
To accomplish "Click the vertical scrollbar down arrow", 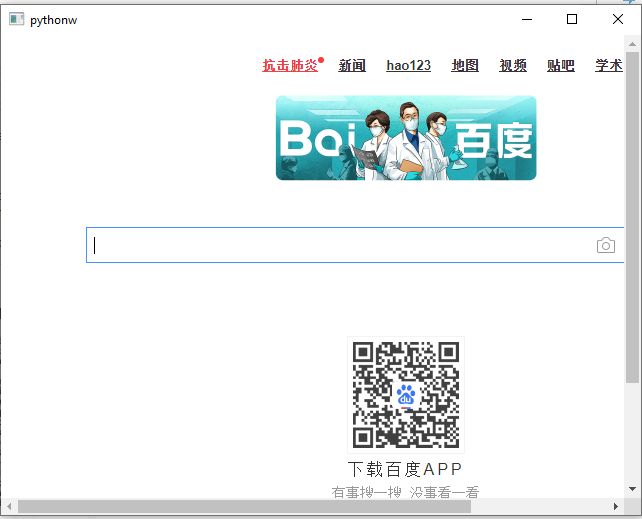I will pyautogui.click(x=632, y=489).
